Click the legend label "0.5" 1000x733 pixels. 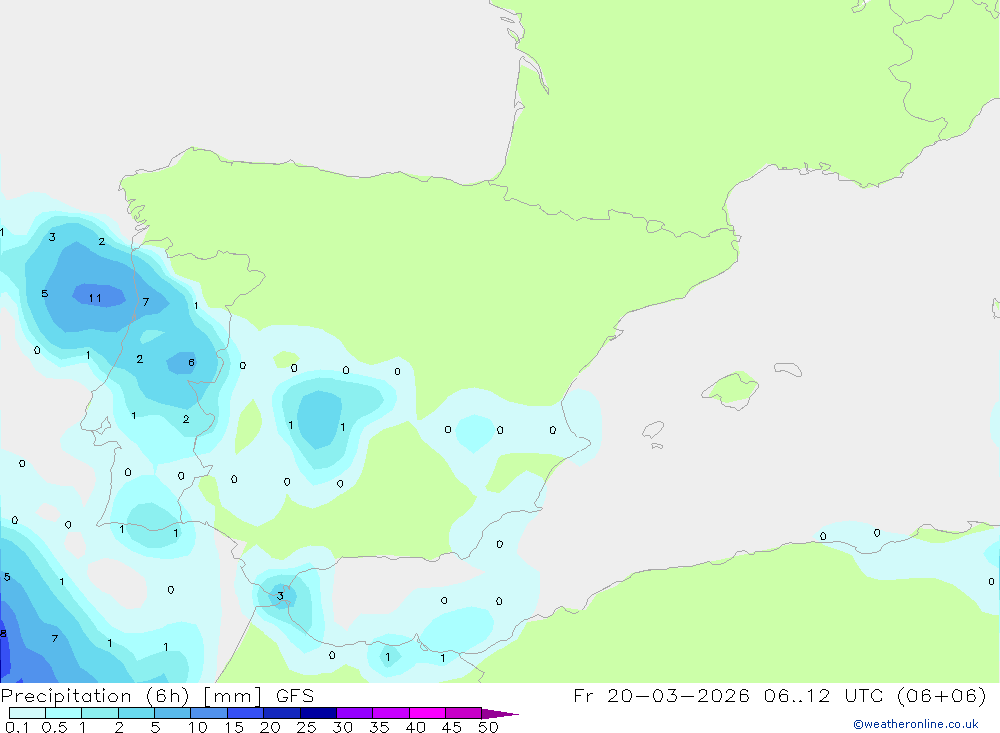tap(54, 727)
